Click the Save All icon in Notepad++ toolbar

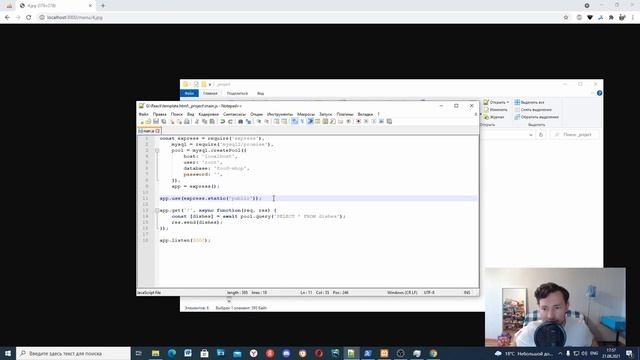click(x=164, y=122)
